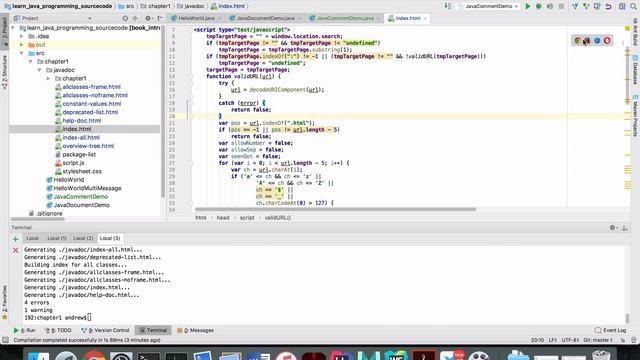The image size is (640, 360).
Task: Close the index.html editor tab
Action: pos(425,18)
